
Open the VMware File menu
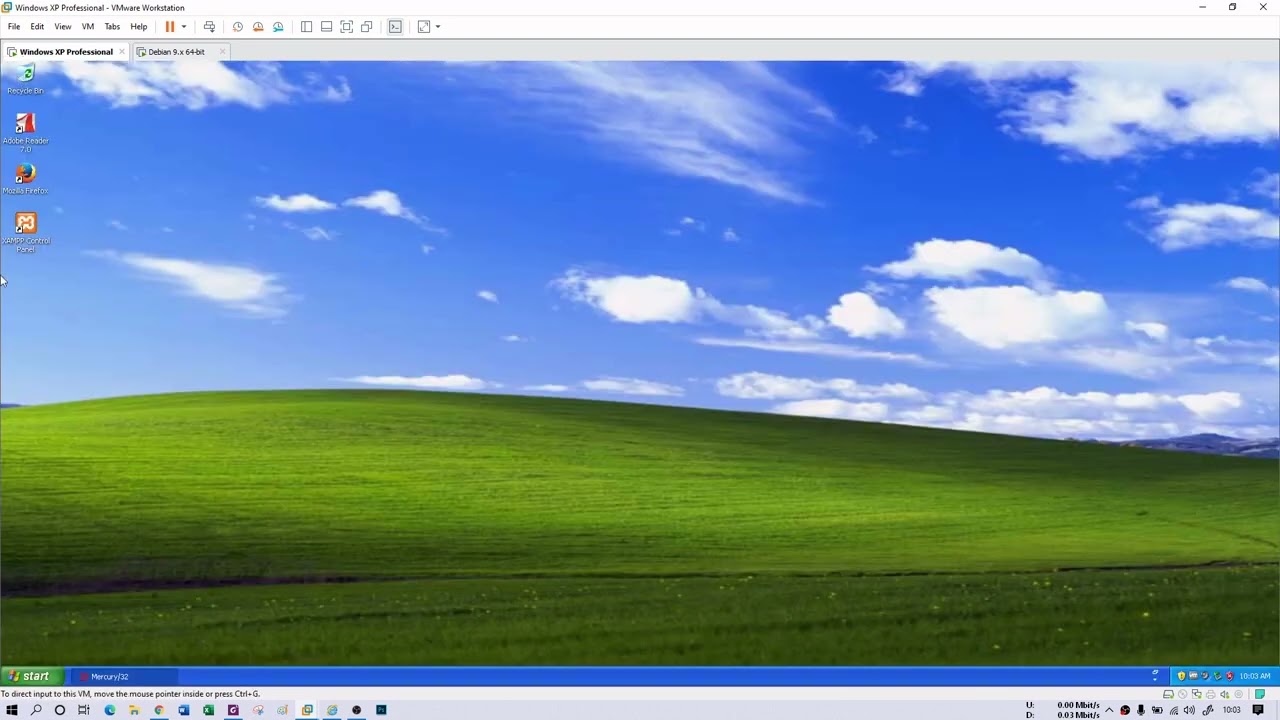click(14, 27)
